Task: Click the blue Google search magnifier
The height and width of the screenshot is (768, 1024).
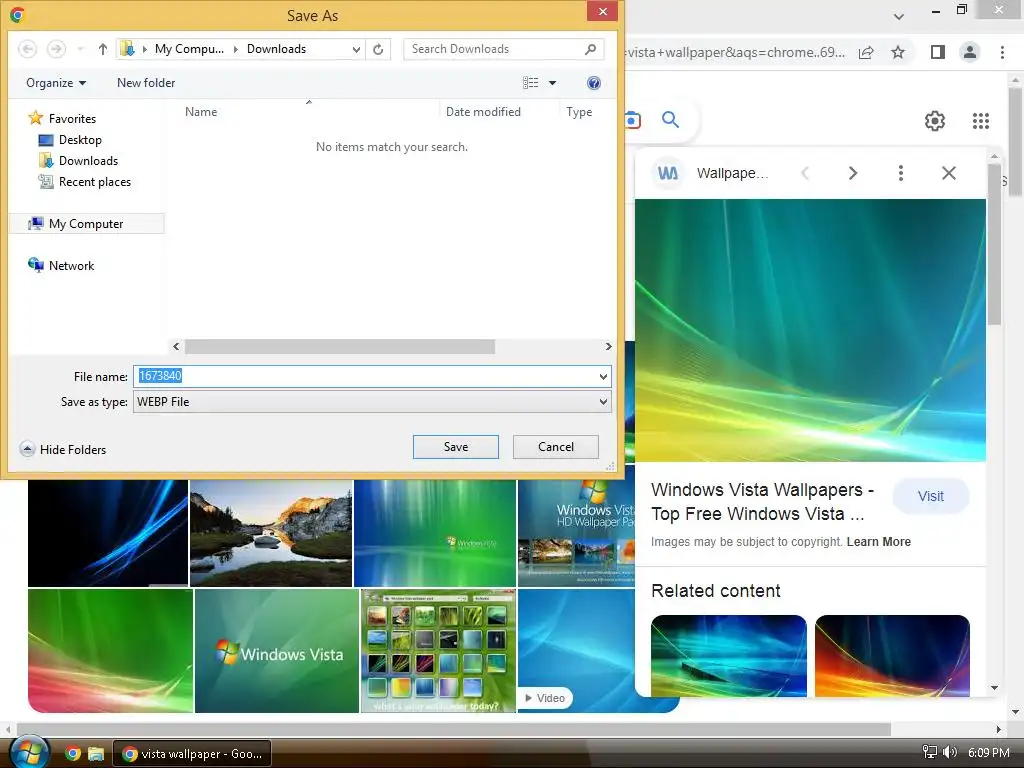Action: (670, 120)
